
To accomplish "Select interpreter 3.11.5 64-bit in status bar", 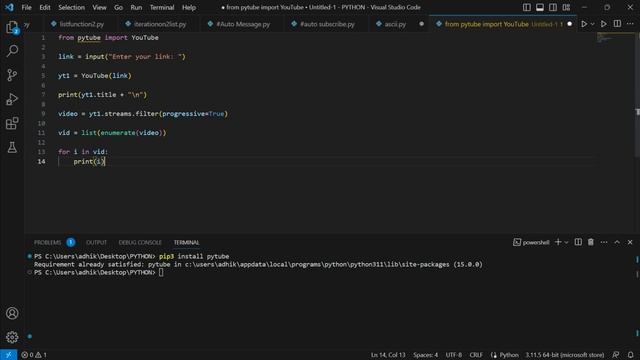I will (564, 355).
